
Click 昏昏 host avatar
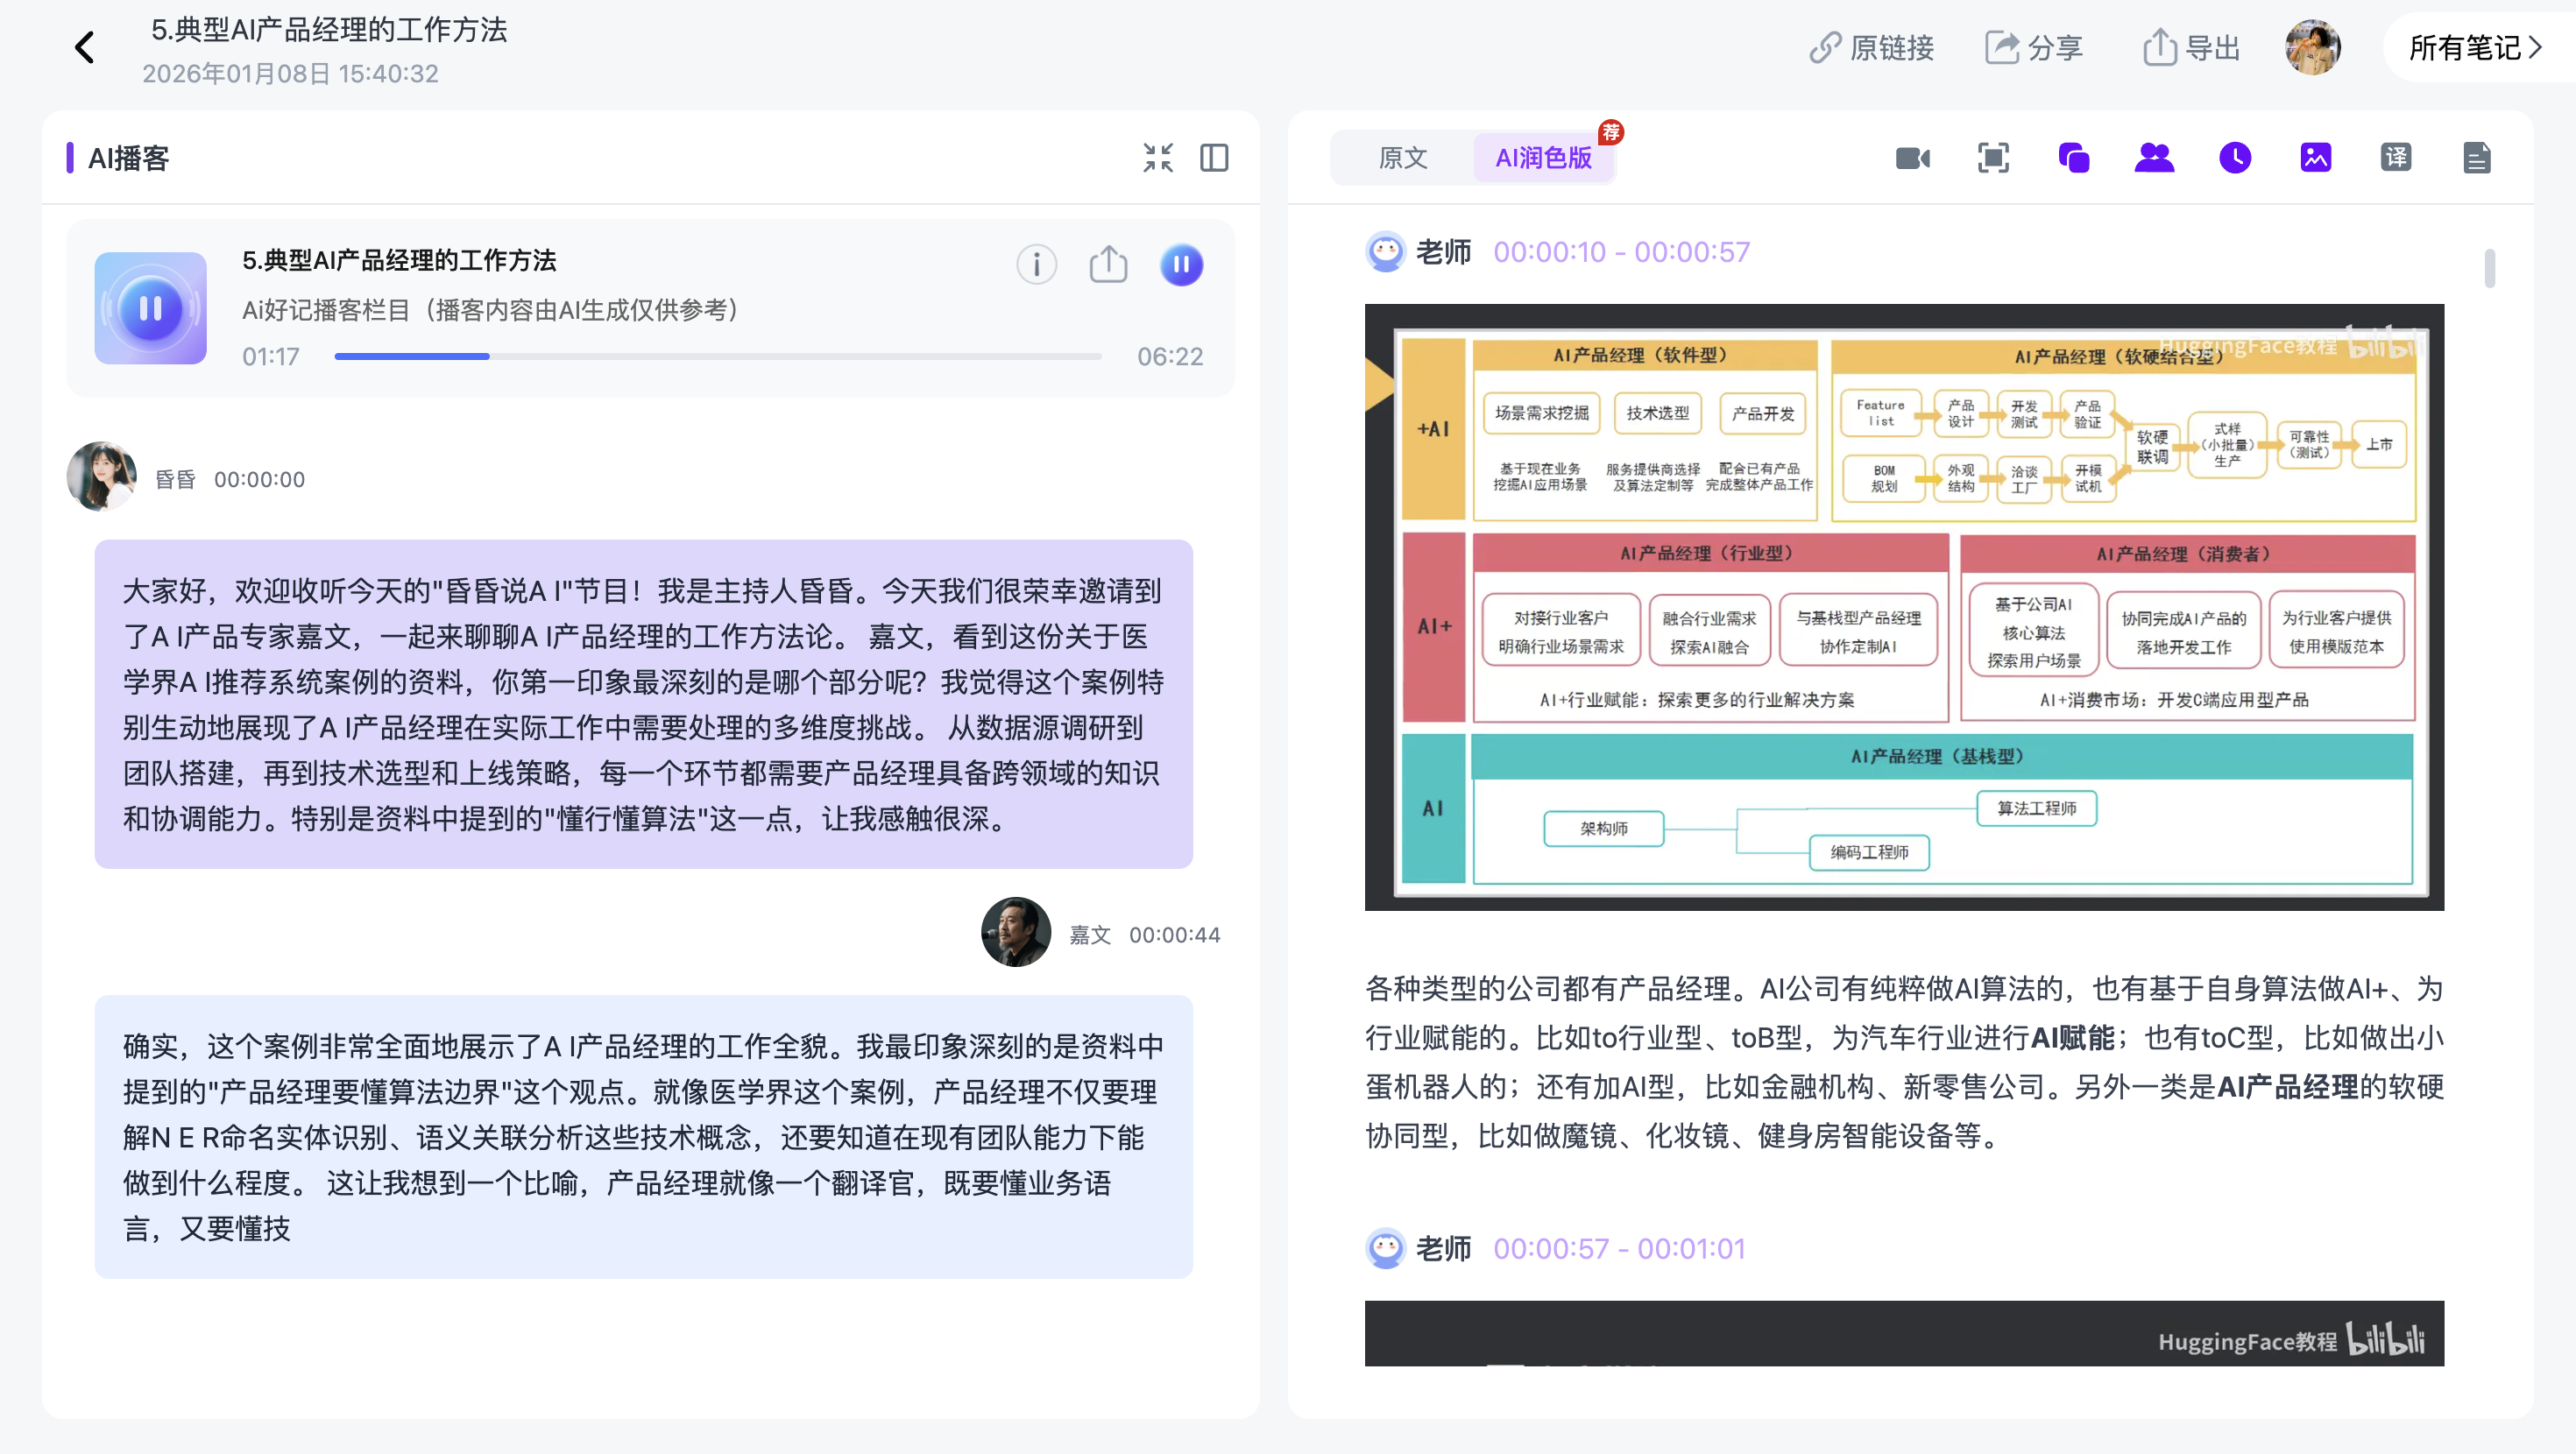[x=102, y=477]
